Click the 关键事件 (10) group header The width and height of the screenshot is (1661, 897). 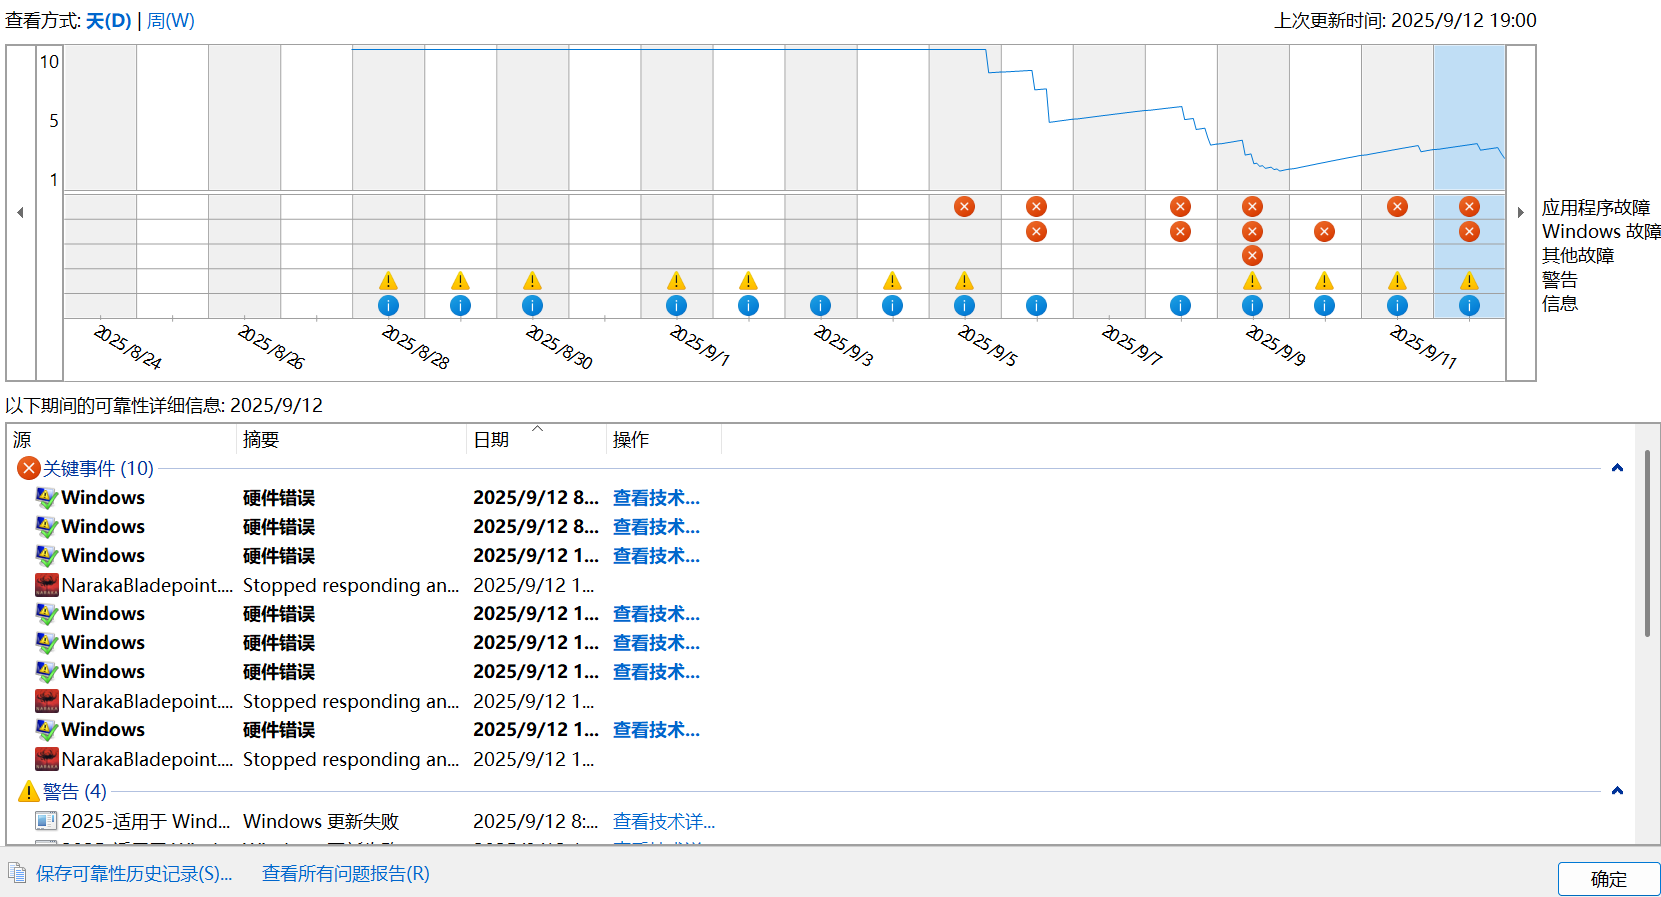(x=98, y=468)
